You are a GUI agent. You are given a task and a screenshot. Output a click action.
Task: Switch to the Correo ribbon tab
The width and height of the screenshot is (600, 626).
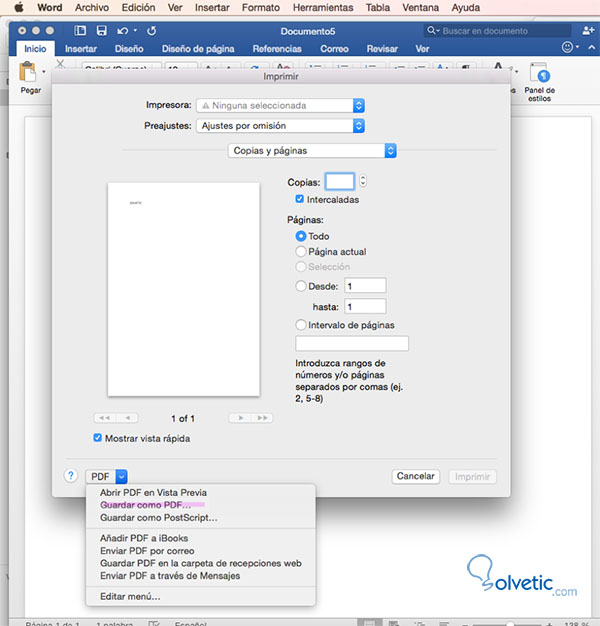(334, 49)
